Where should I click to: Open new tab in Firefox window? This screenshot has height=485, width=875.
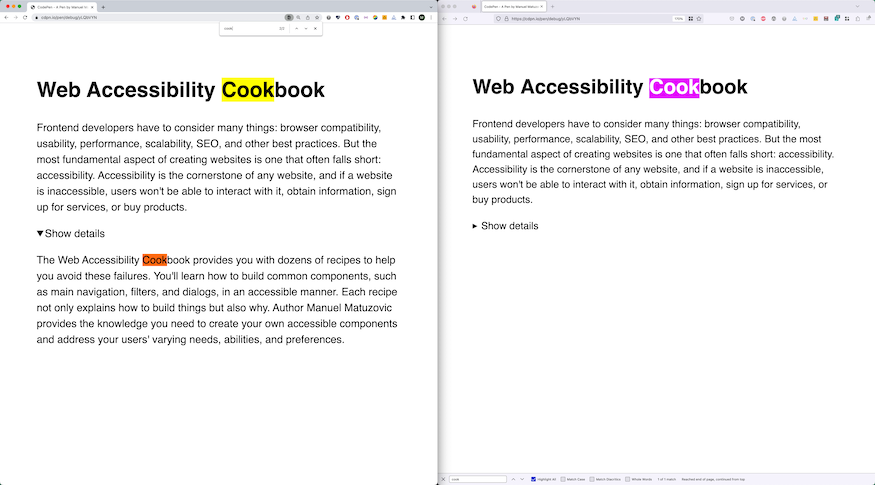click(x=552, y=7)
